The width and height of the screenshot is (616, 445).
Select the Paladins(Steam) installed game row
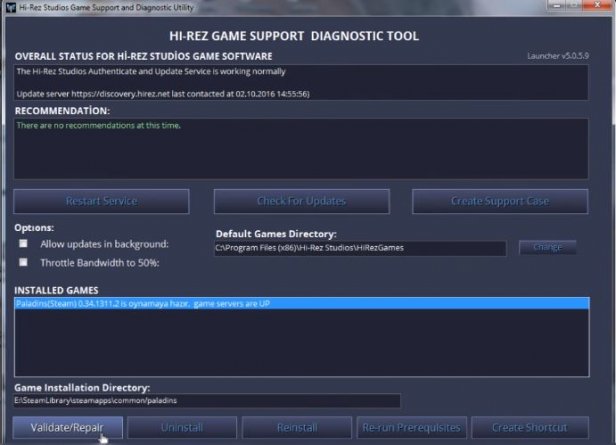(302, 304)
